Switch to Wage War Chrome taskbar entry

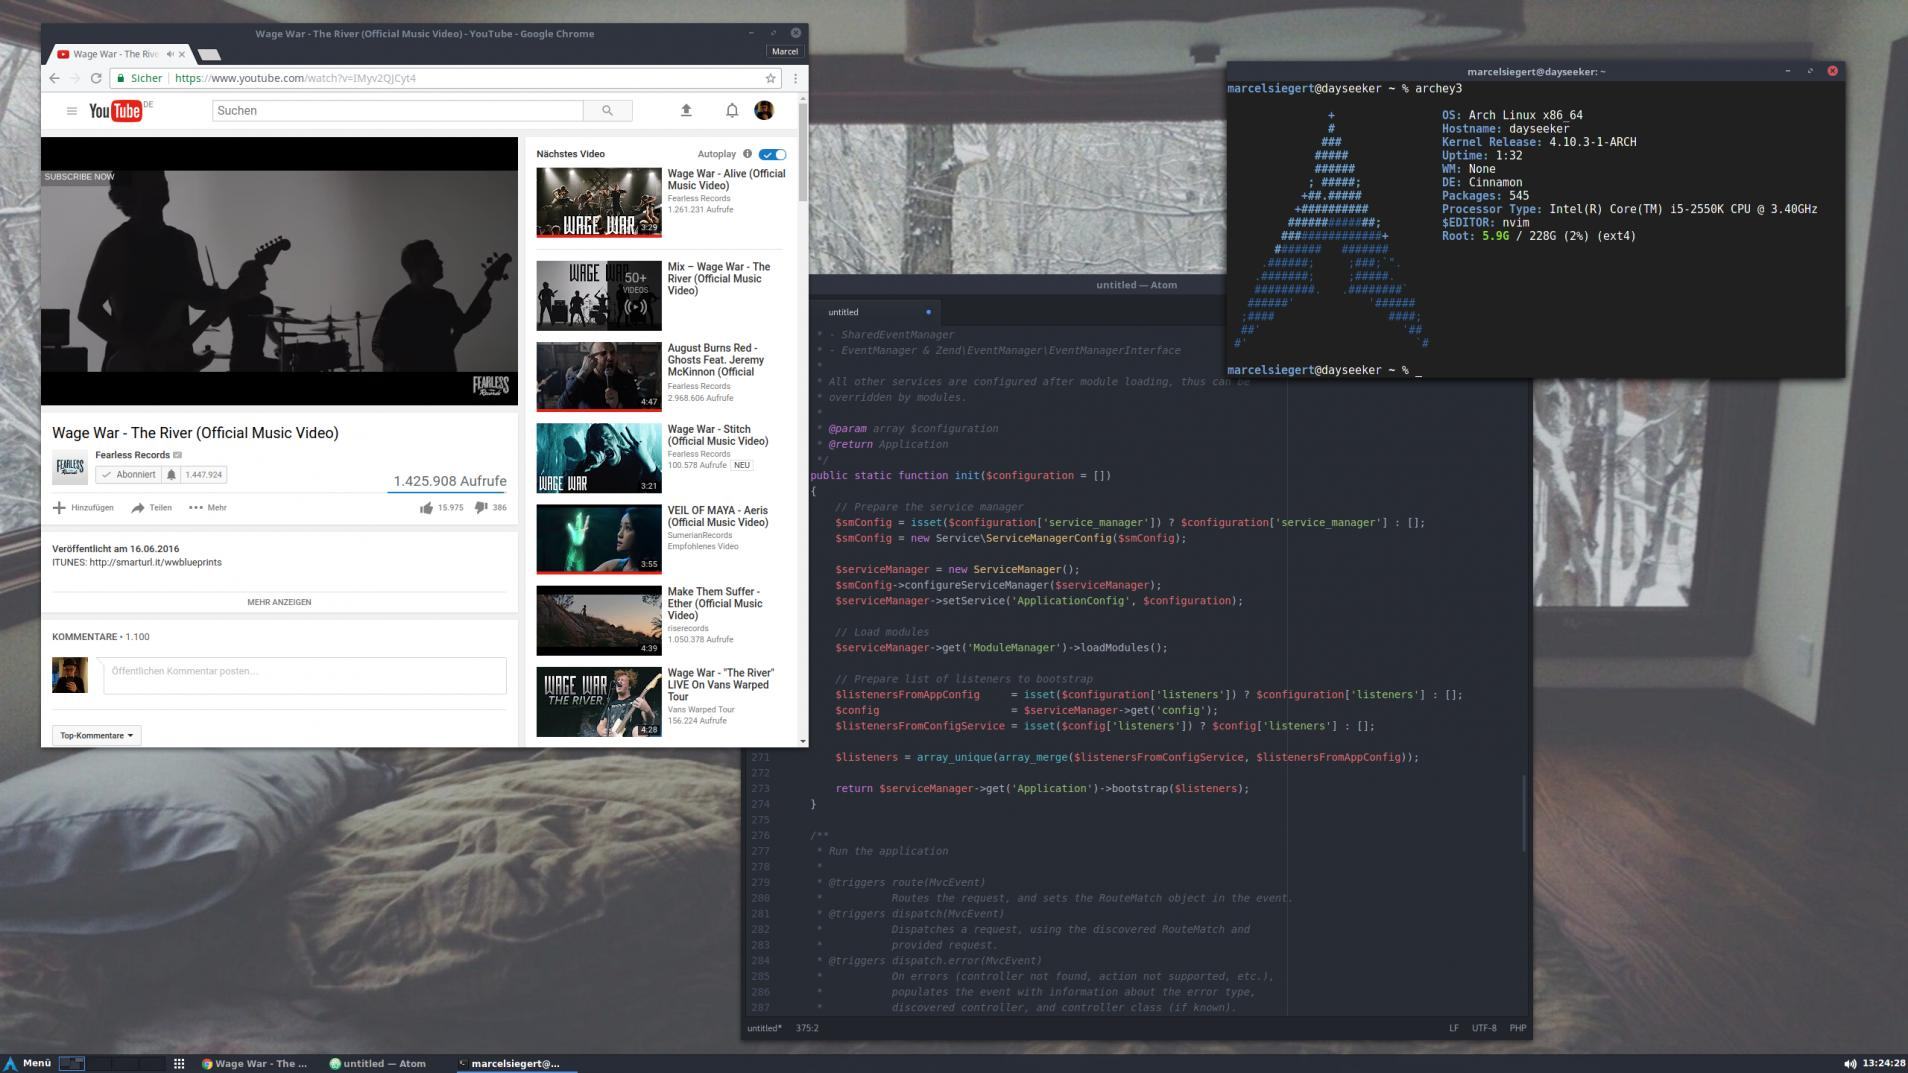[256, 1064]
